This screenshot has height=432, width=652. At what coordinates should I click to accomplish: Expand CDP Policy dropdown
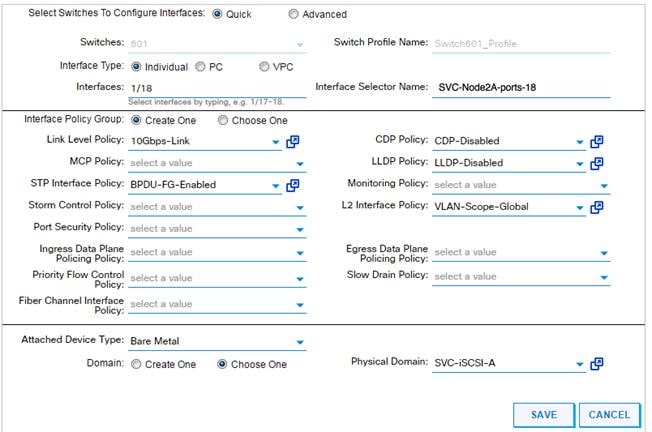580,142
